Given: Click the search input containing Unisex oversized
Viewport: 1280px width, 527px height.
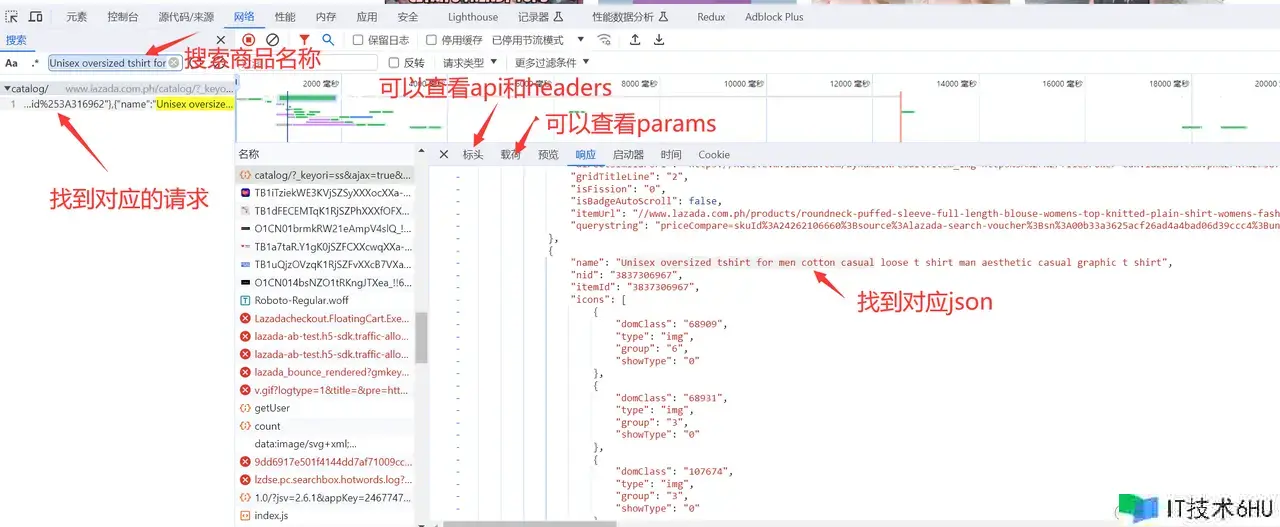Looking at the screenshot, I should click(x=108, y=63).
